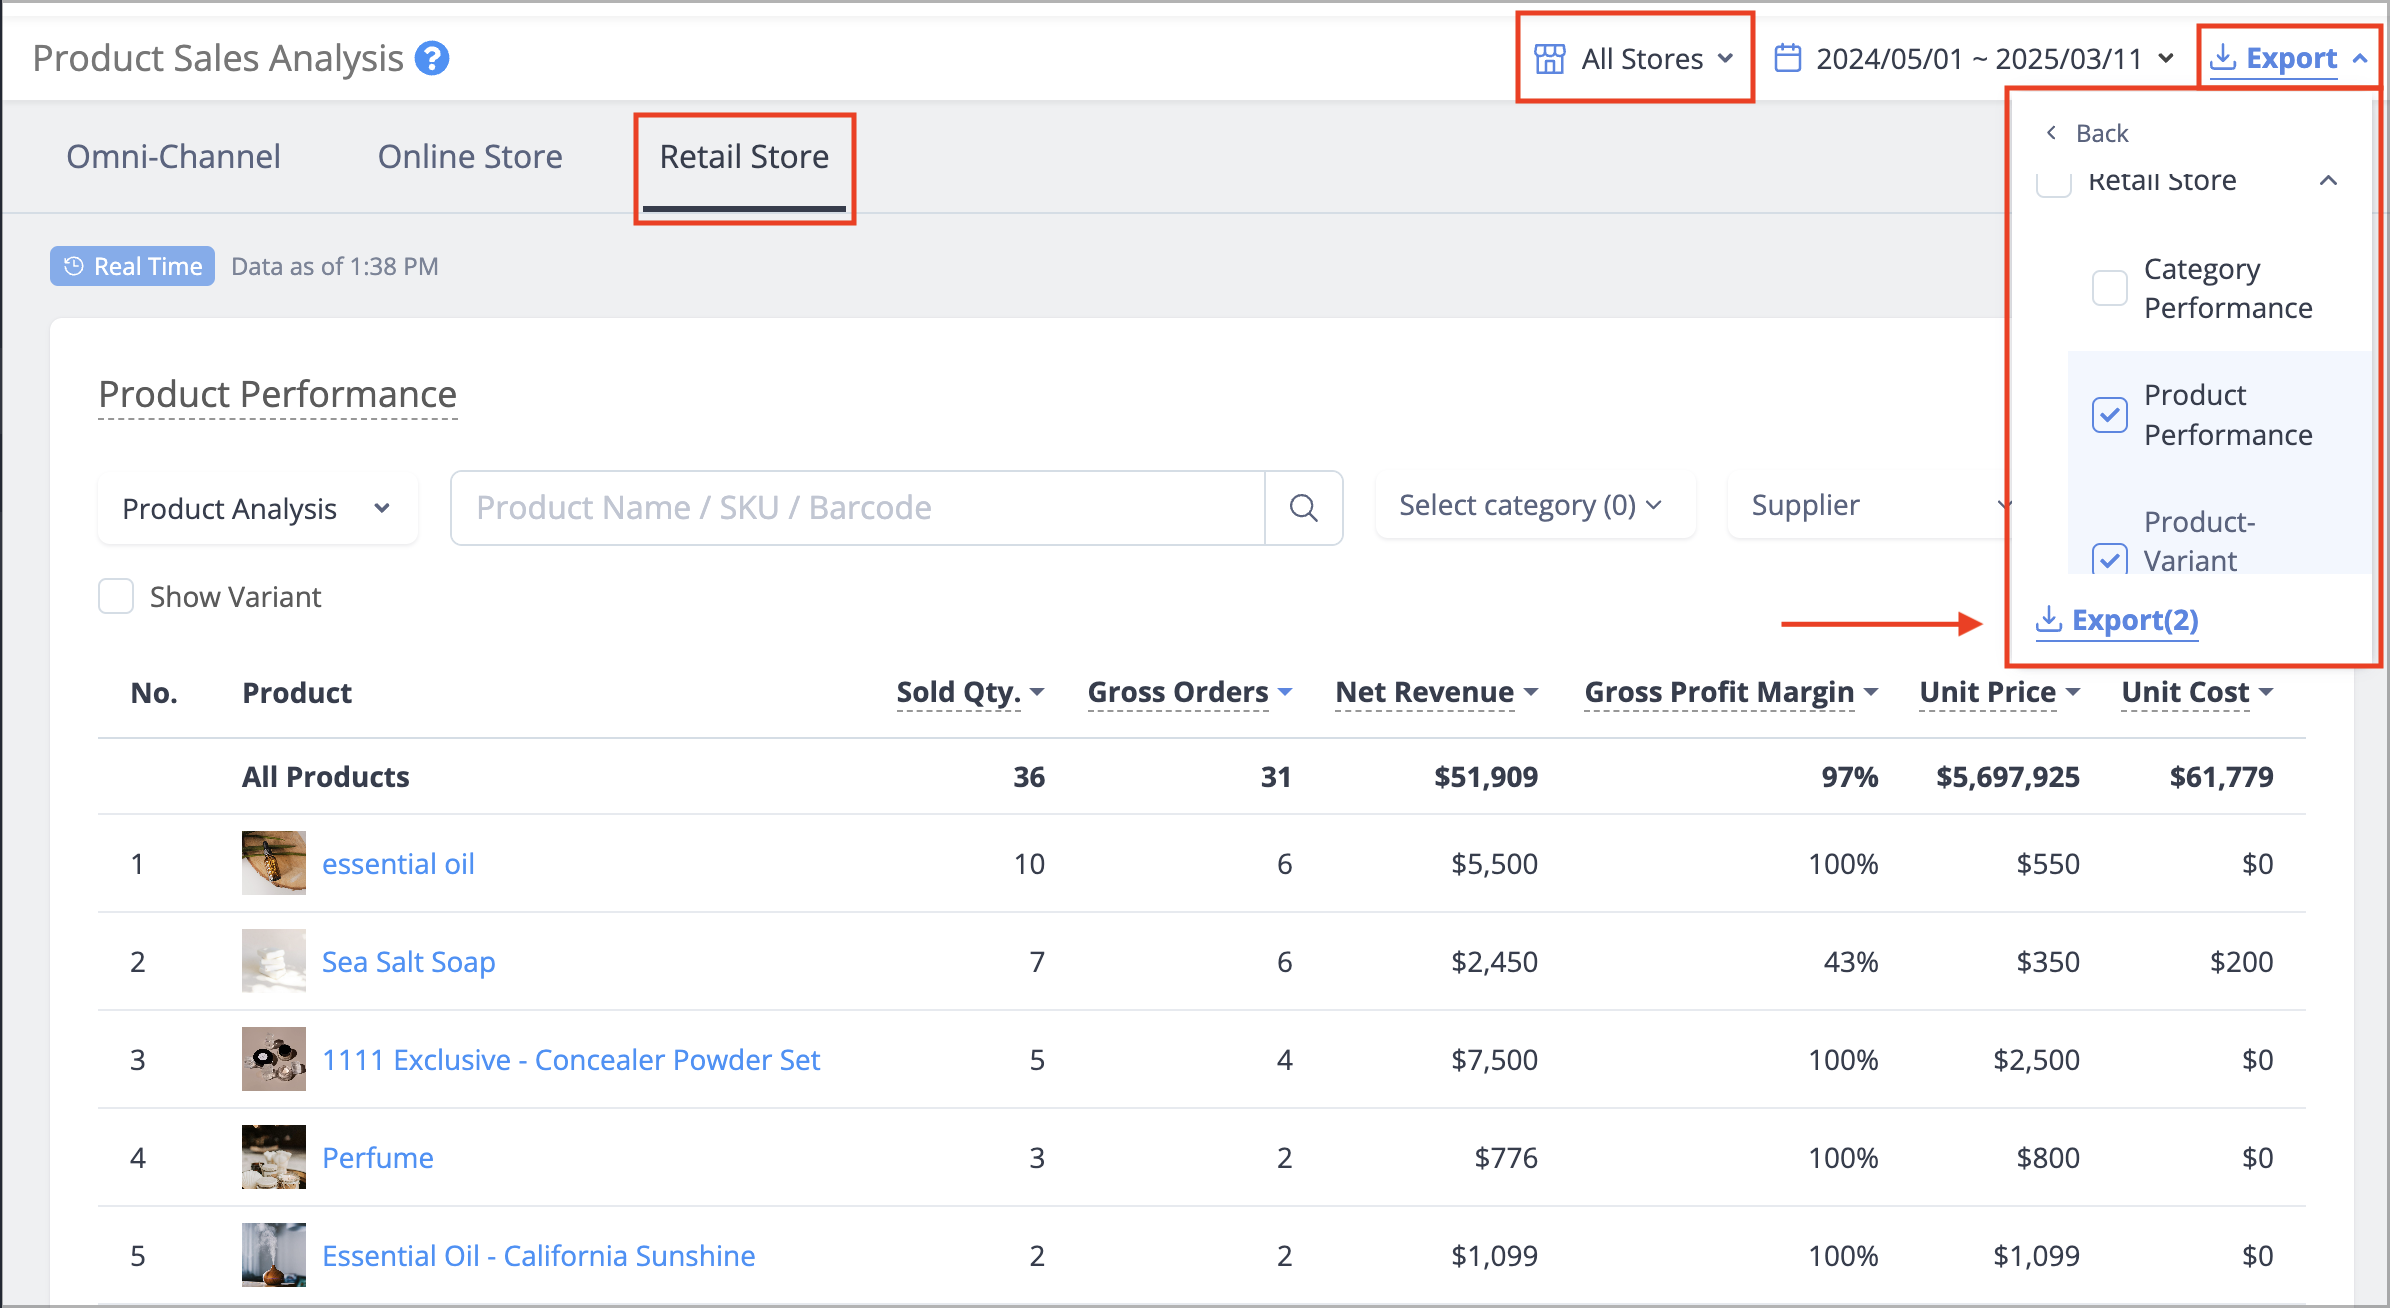
Task: Click the Export(2) download link
Action: [2117, 620]
